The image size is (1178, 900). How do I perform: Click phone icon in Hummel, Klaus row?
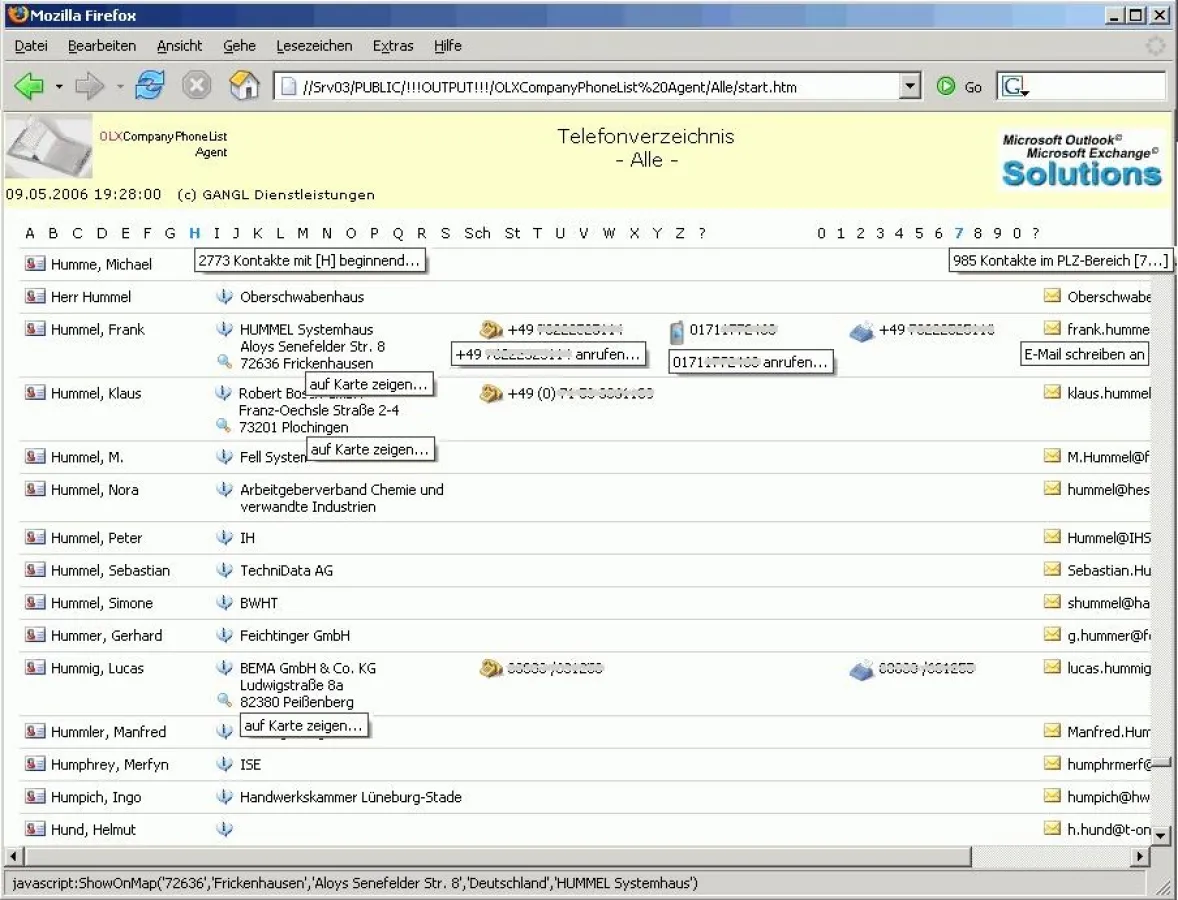[x=490, y=394]
